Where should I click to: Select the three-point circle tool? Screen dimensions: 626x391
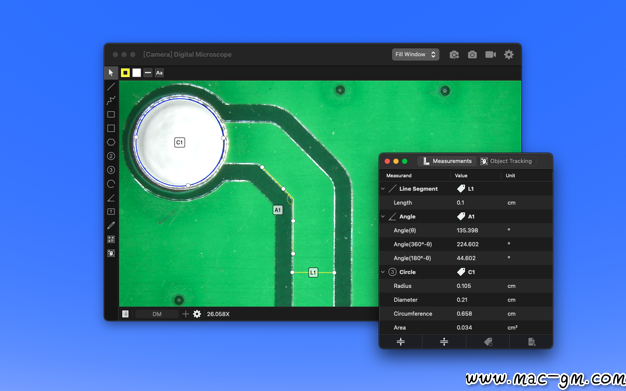click(x=111, y=170)
